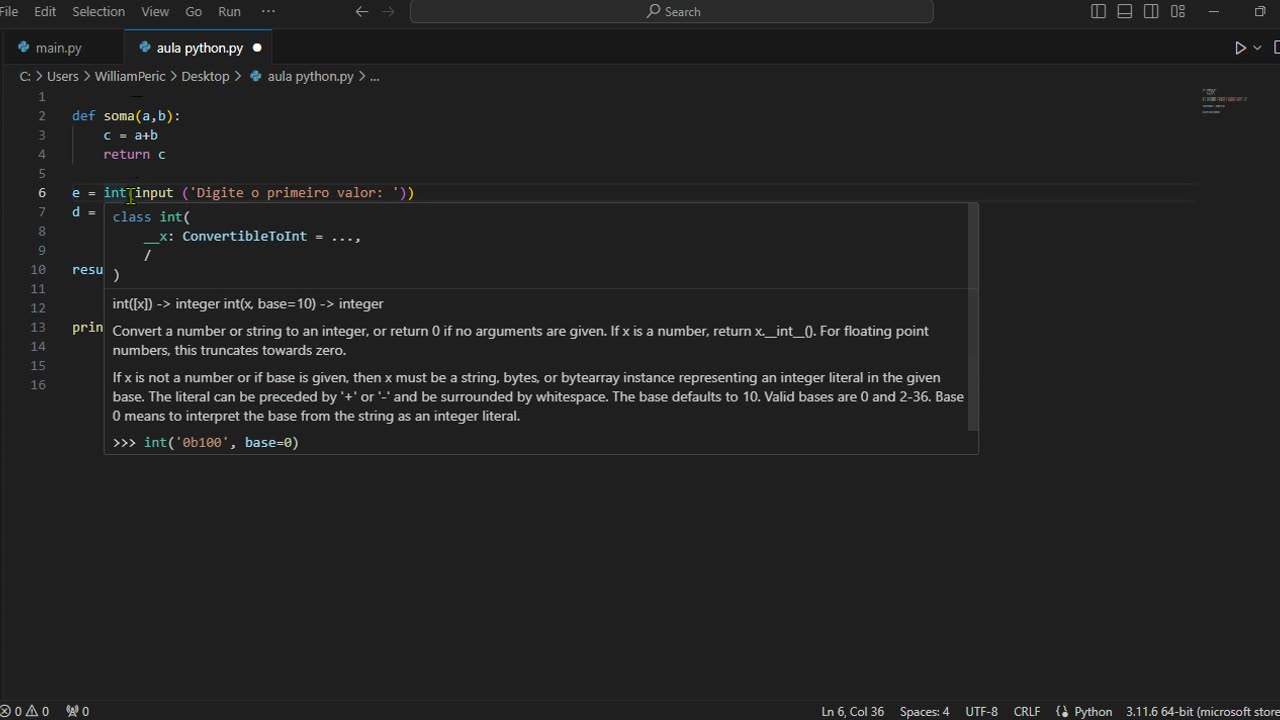The height and width of the screenshot is (720, 1280).
Task: Click the int keyword on line 6
Action: point(115,193)
